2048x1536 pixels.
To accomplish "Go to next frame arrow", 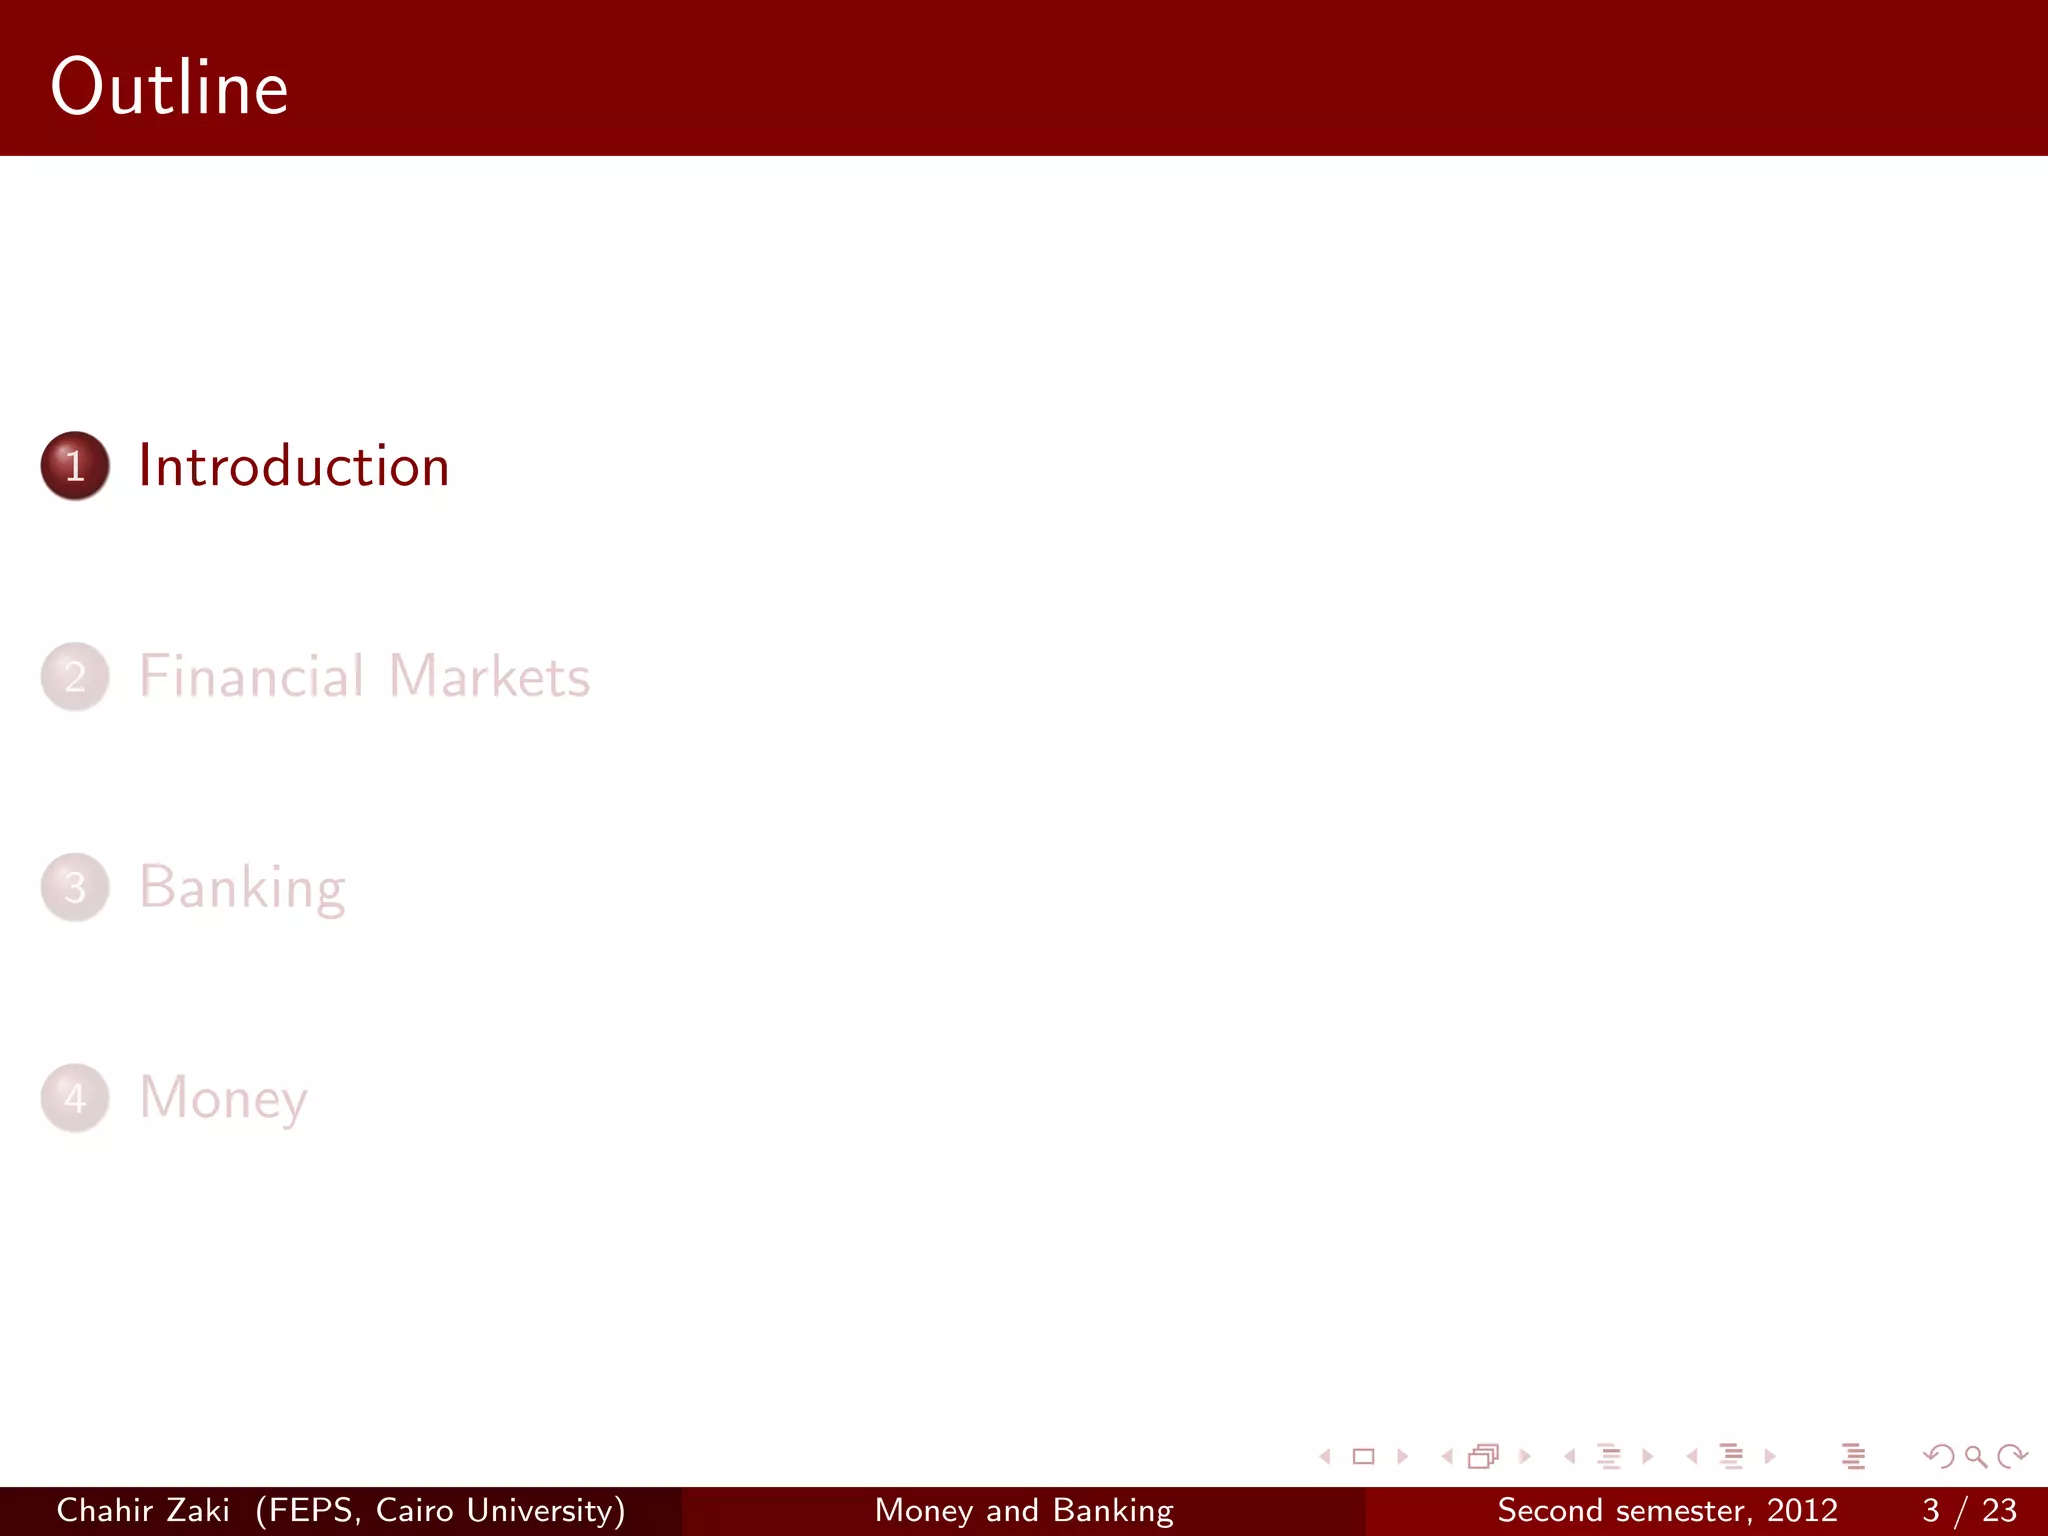I will [1525, 1457].
